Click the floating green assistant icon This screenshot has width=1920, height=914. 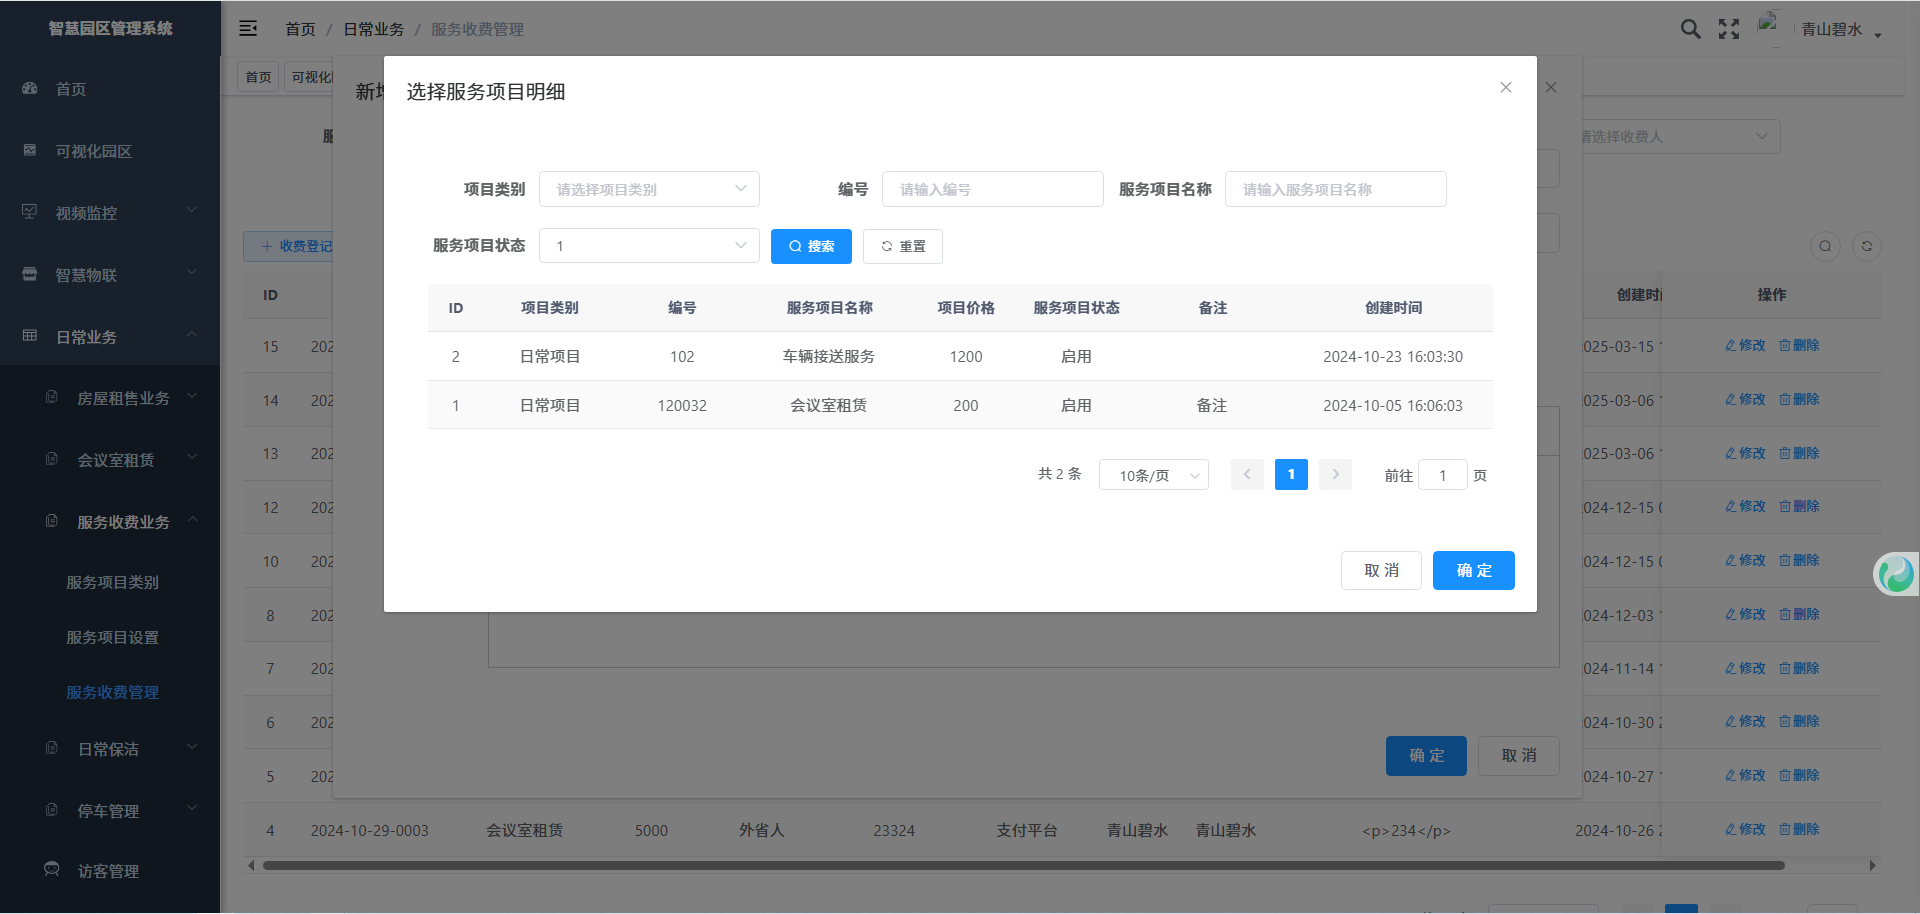(1895, 574)
